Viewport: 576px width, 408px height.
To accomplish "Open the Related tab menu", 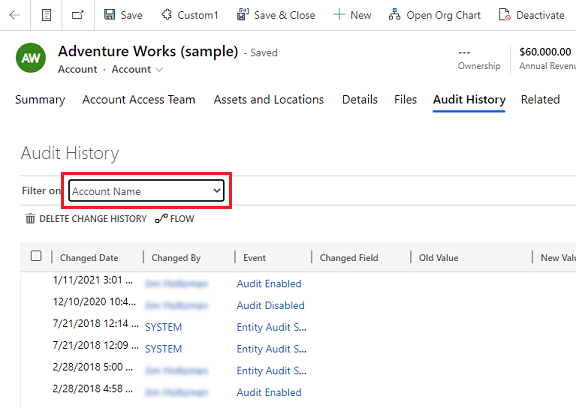I will 540,100.
